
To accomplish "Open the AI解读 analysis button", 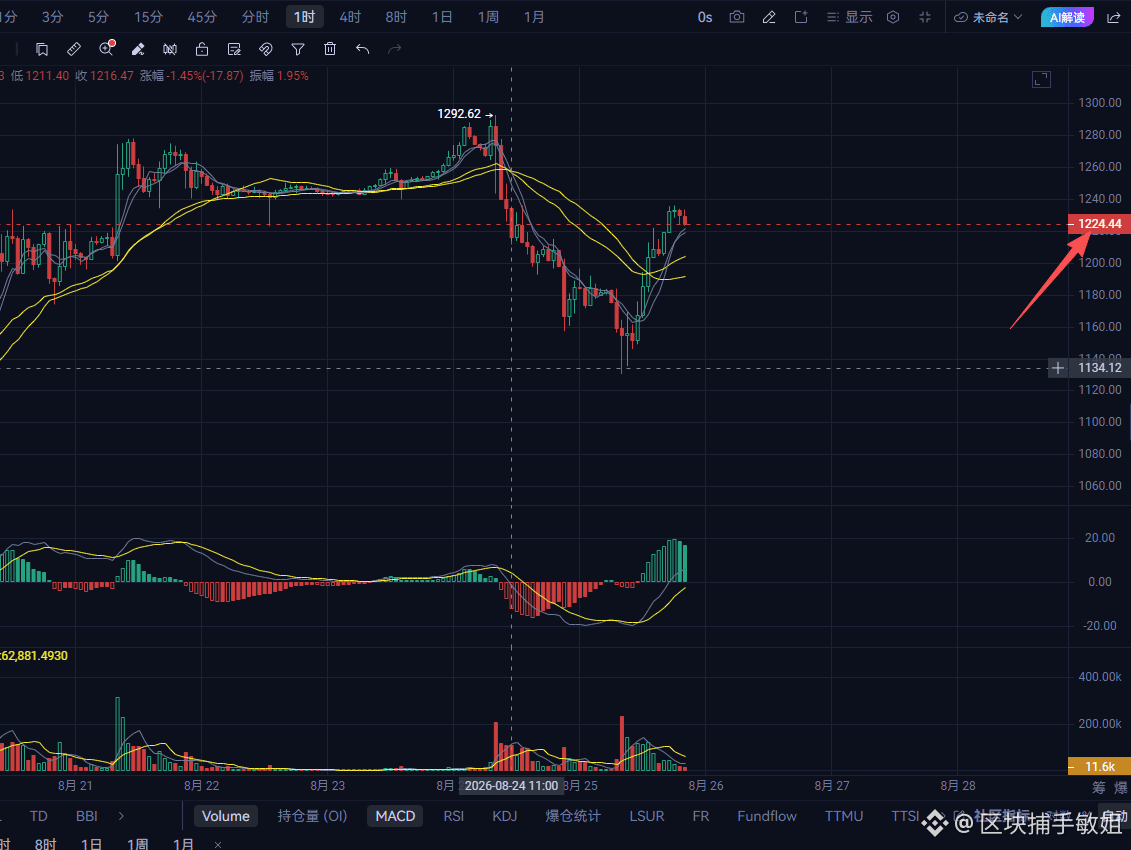I will pos(1067,17).
